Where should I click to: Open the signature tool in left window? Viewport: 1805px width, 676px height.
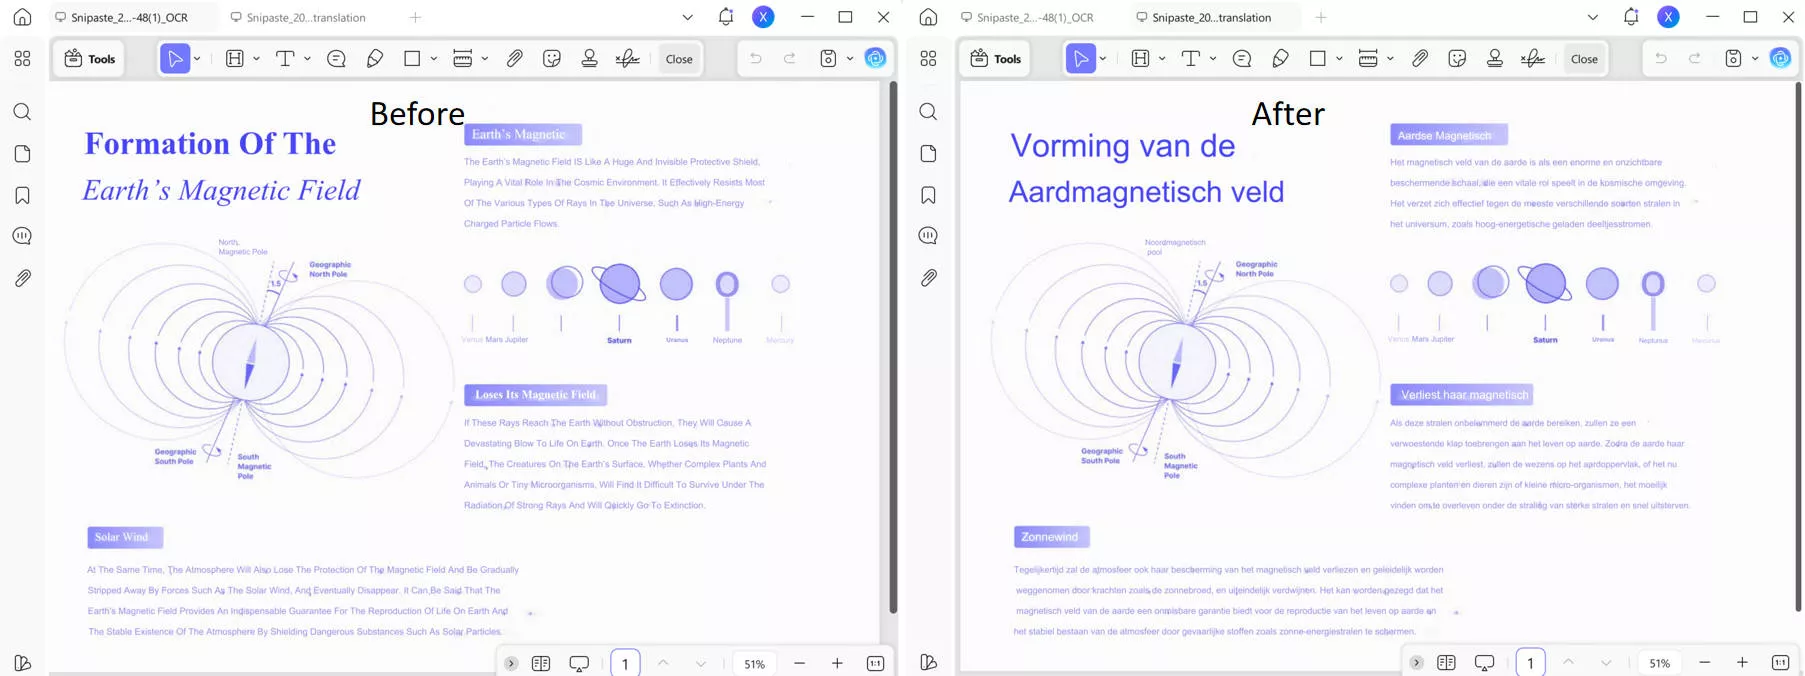coord(628,59)
